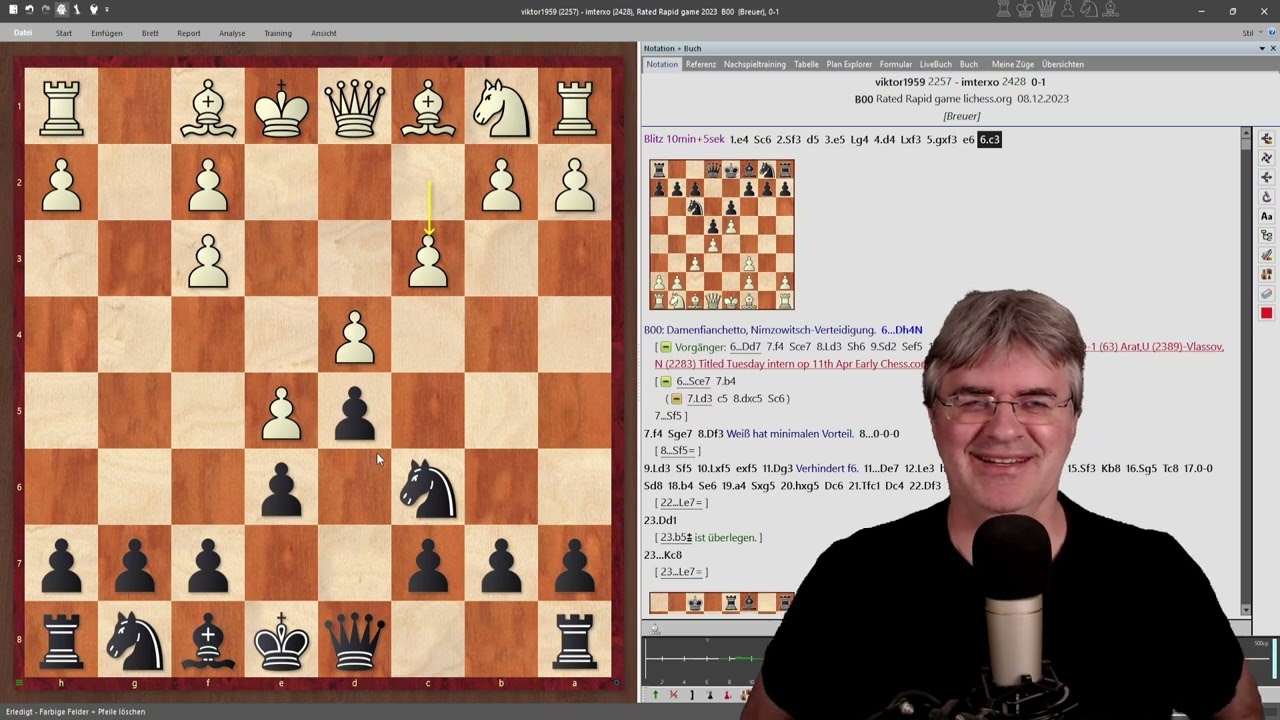Viewport: 1280px width, 720px height.
Task: Open the Notation + Buch panel menu arrow
Action: coord(1262,48)
